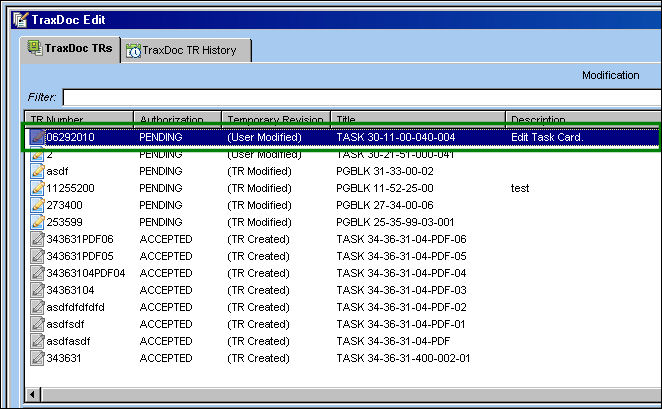This screenshot has width=662, height=409.
Task: Click the pencil icon for TR 2
Action: click(x=37, y=154)
